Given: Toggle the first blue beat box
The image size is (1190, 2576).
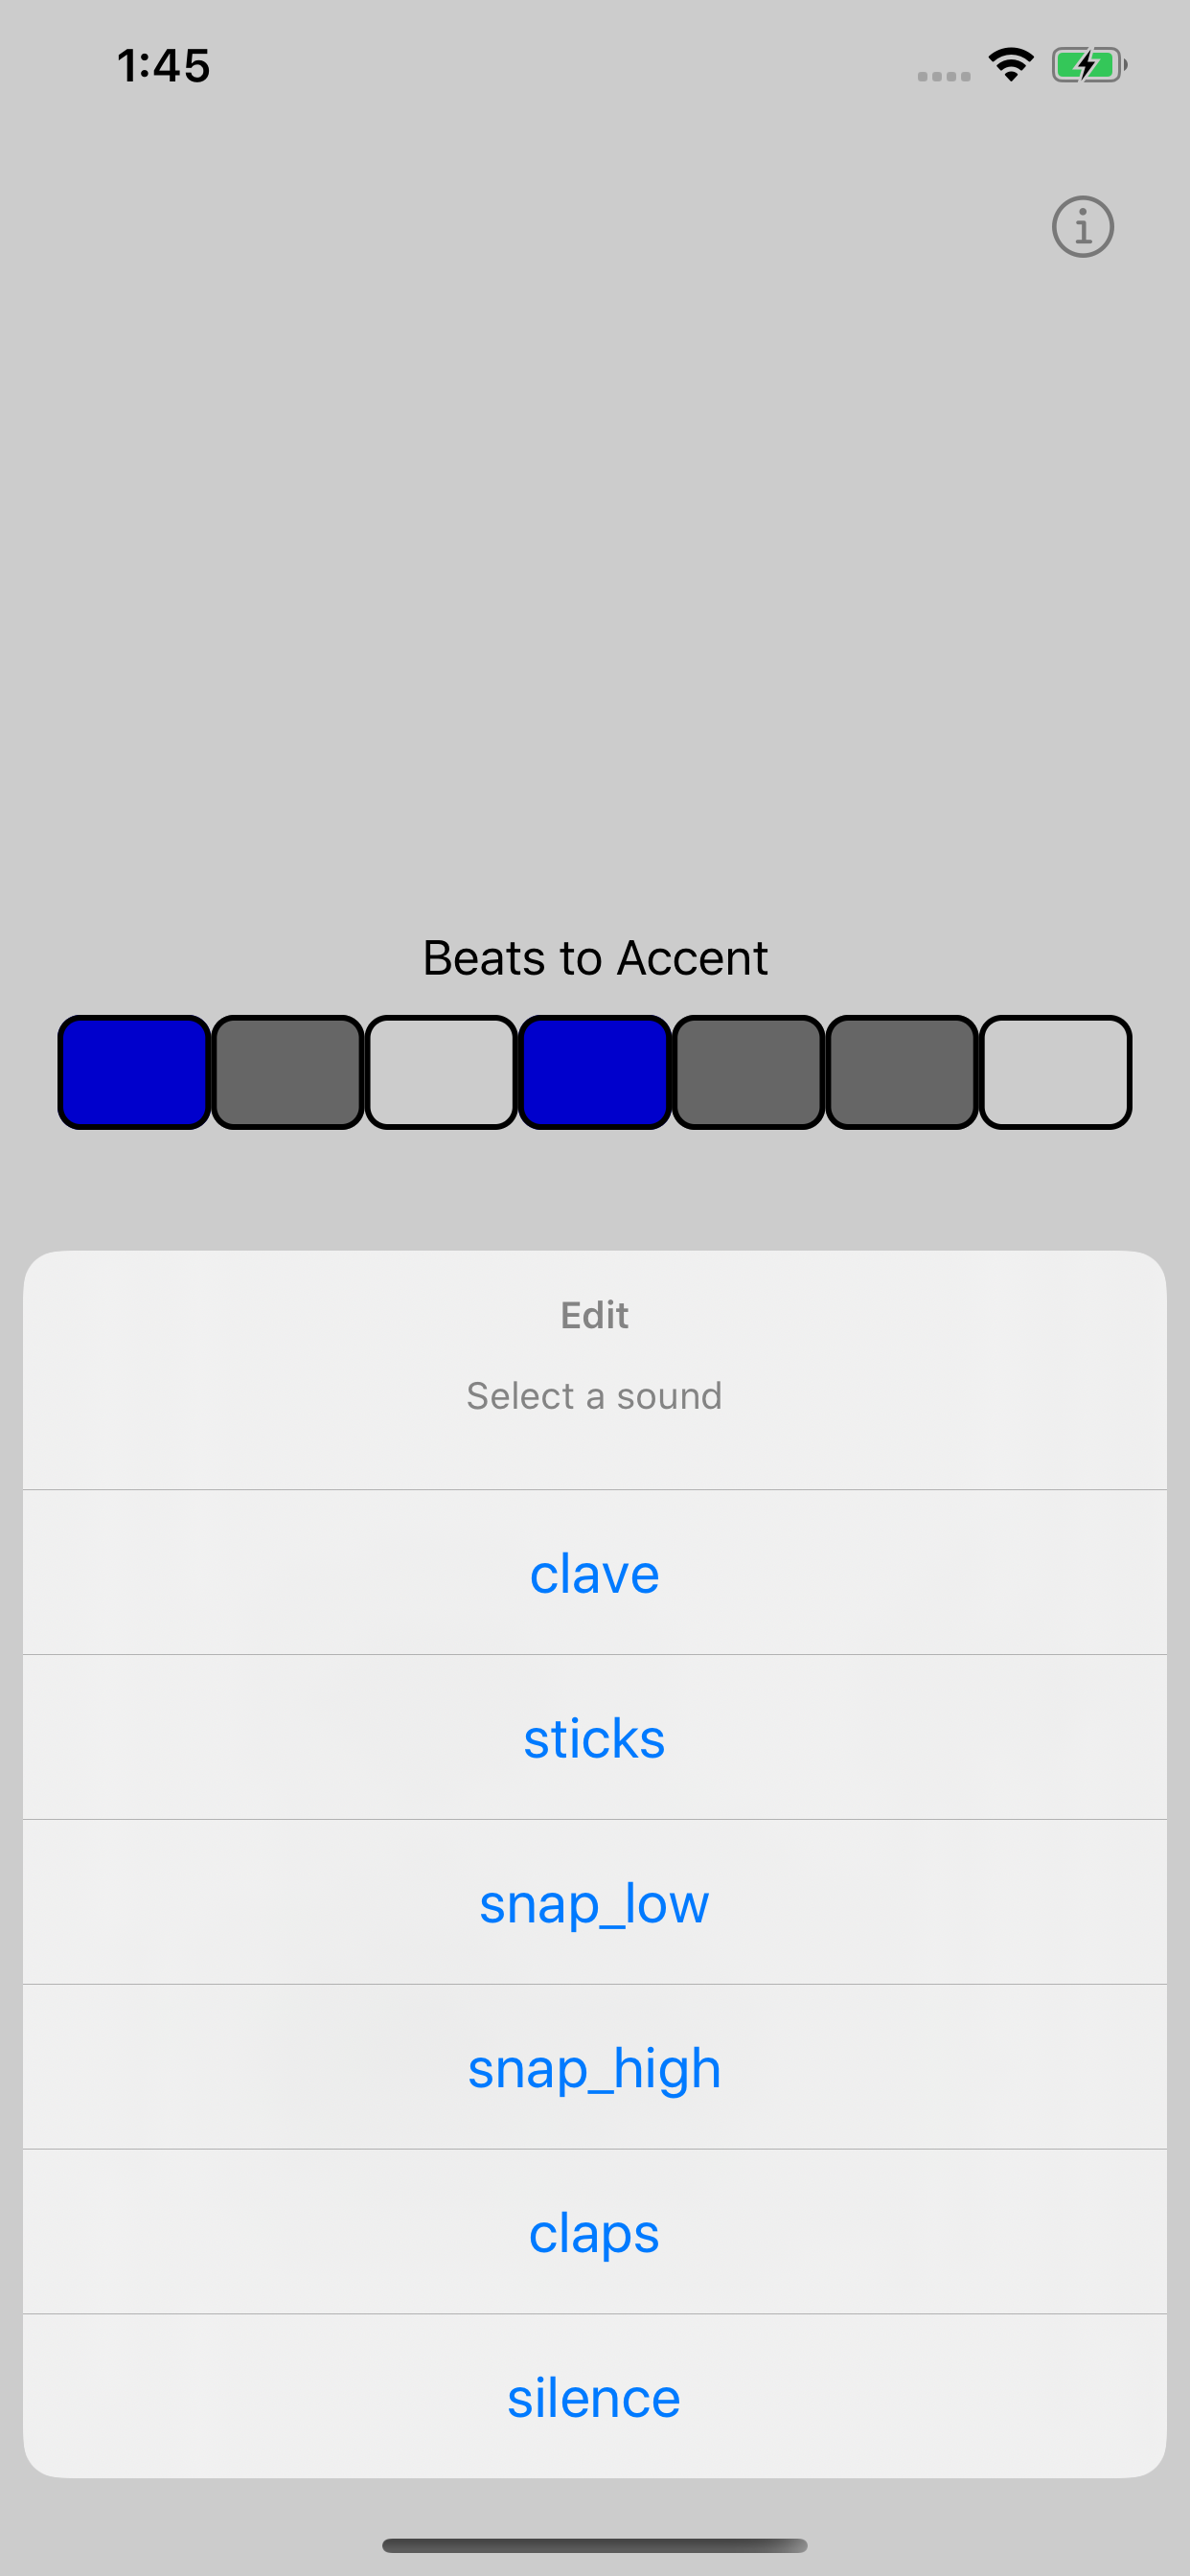Looking at the screenshot, I should coord(134,1072).
